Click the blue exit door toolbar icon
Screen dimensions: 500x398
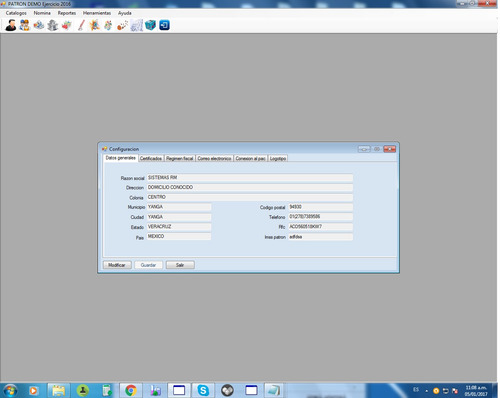[164, 25]
